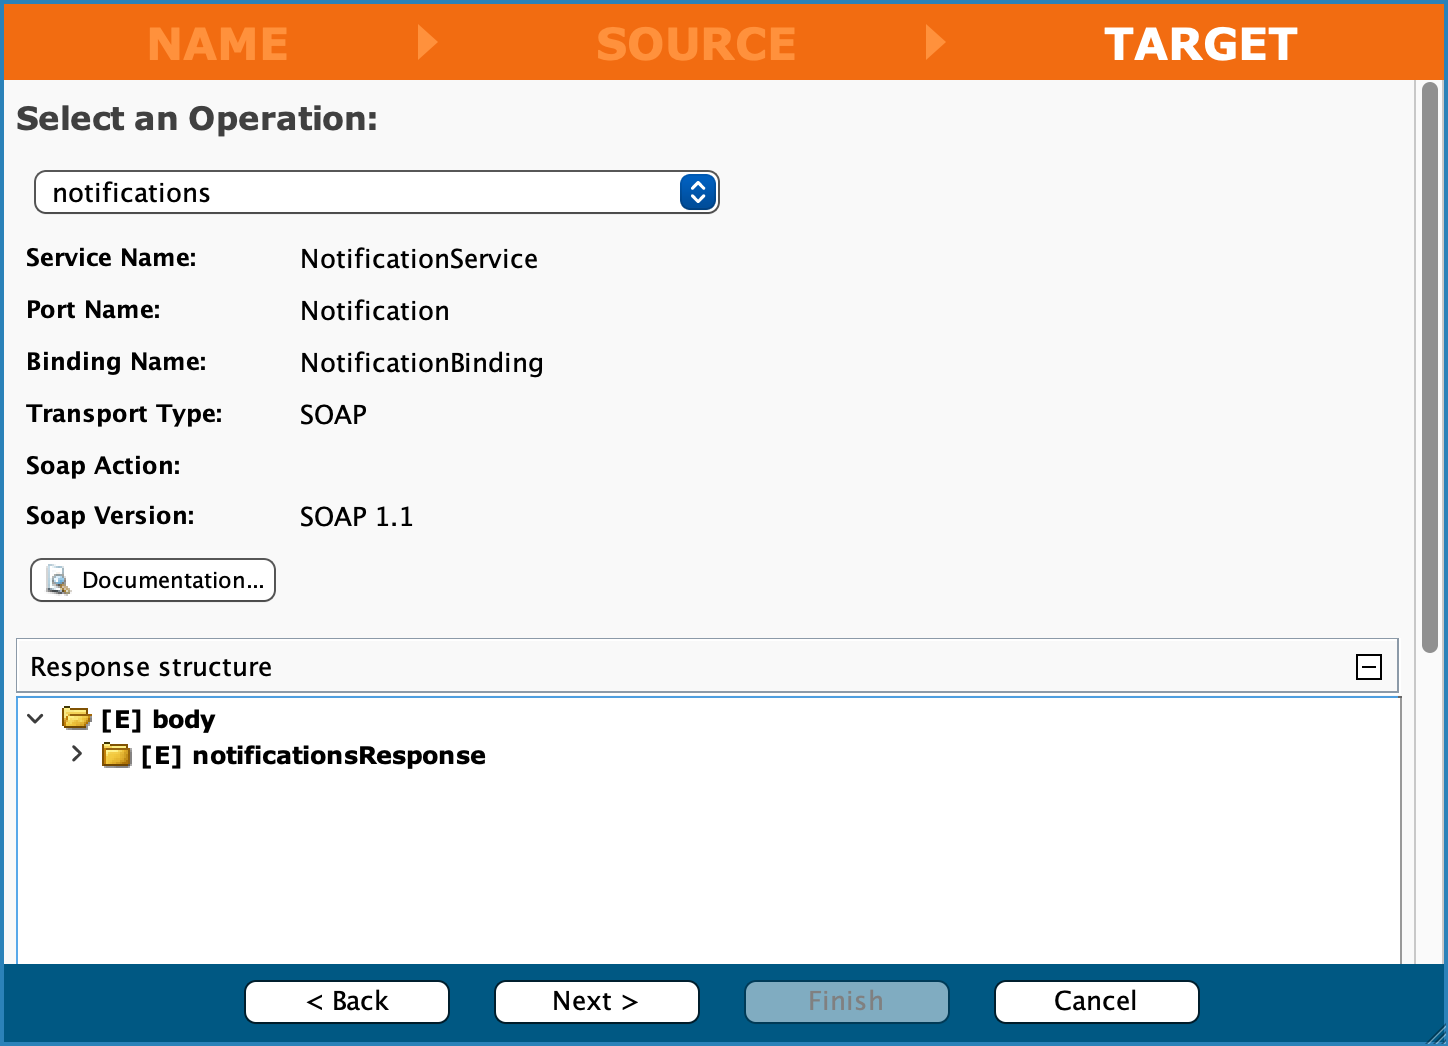Collapse the Response structure panel via minus icon
This screenshot has width=1448, height=1046.
click(1368, 667)
